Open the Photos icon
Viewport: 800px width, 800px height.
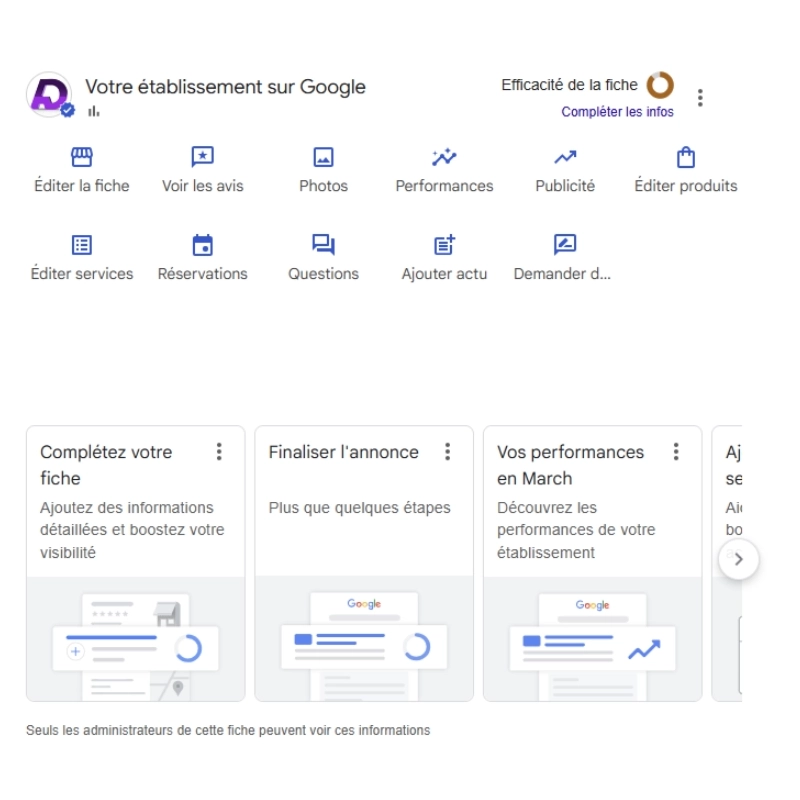coord(323,157)
